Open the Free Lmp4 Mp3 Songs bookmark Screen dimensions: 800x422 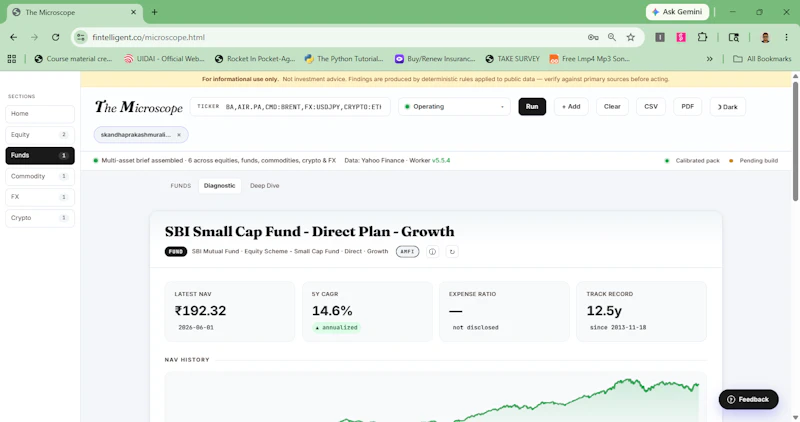[589, 59]
